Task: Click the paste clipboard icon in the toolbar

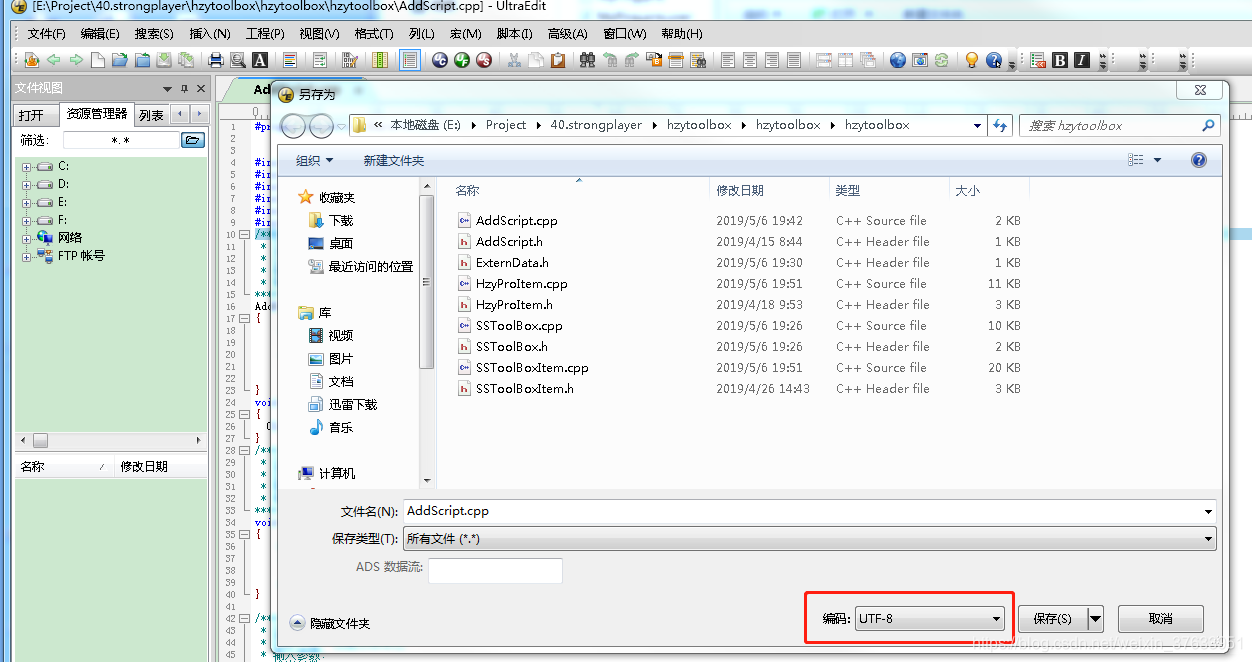Action: pyautogui.click(x=558, y=60)
